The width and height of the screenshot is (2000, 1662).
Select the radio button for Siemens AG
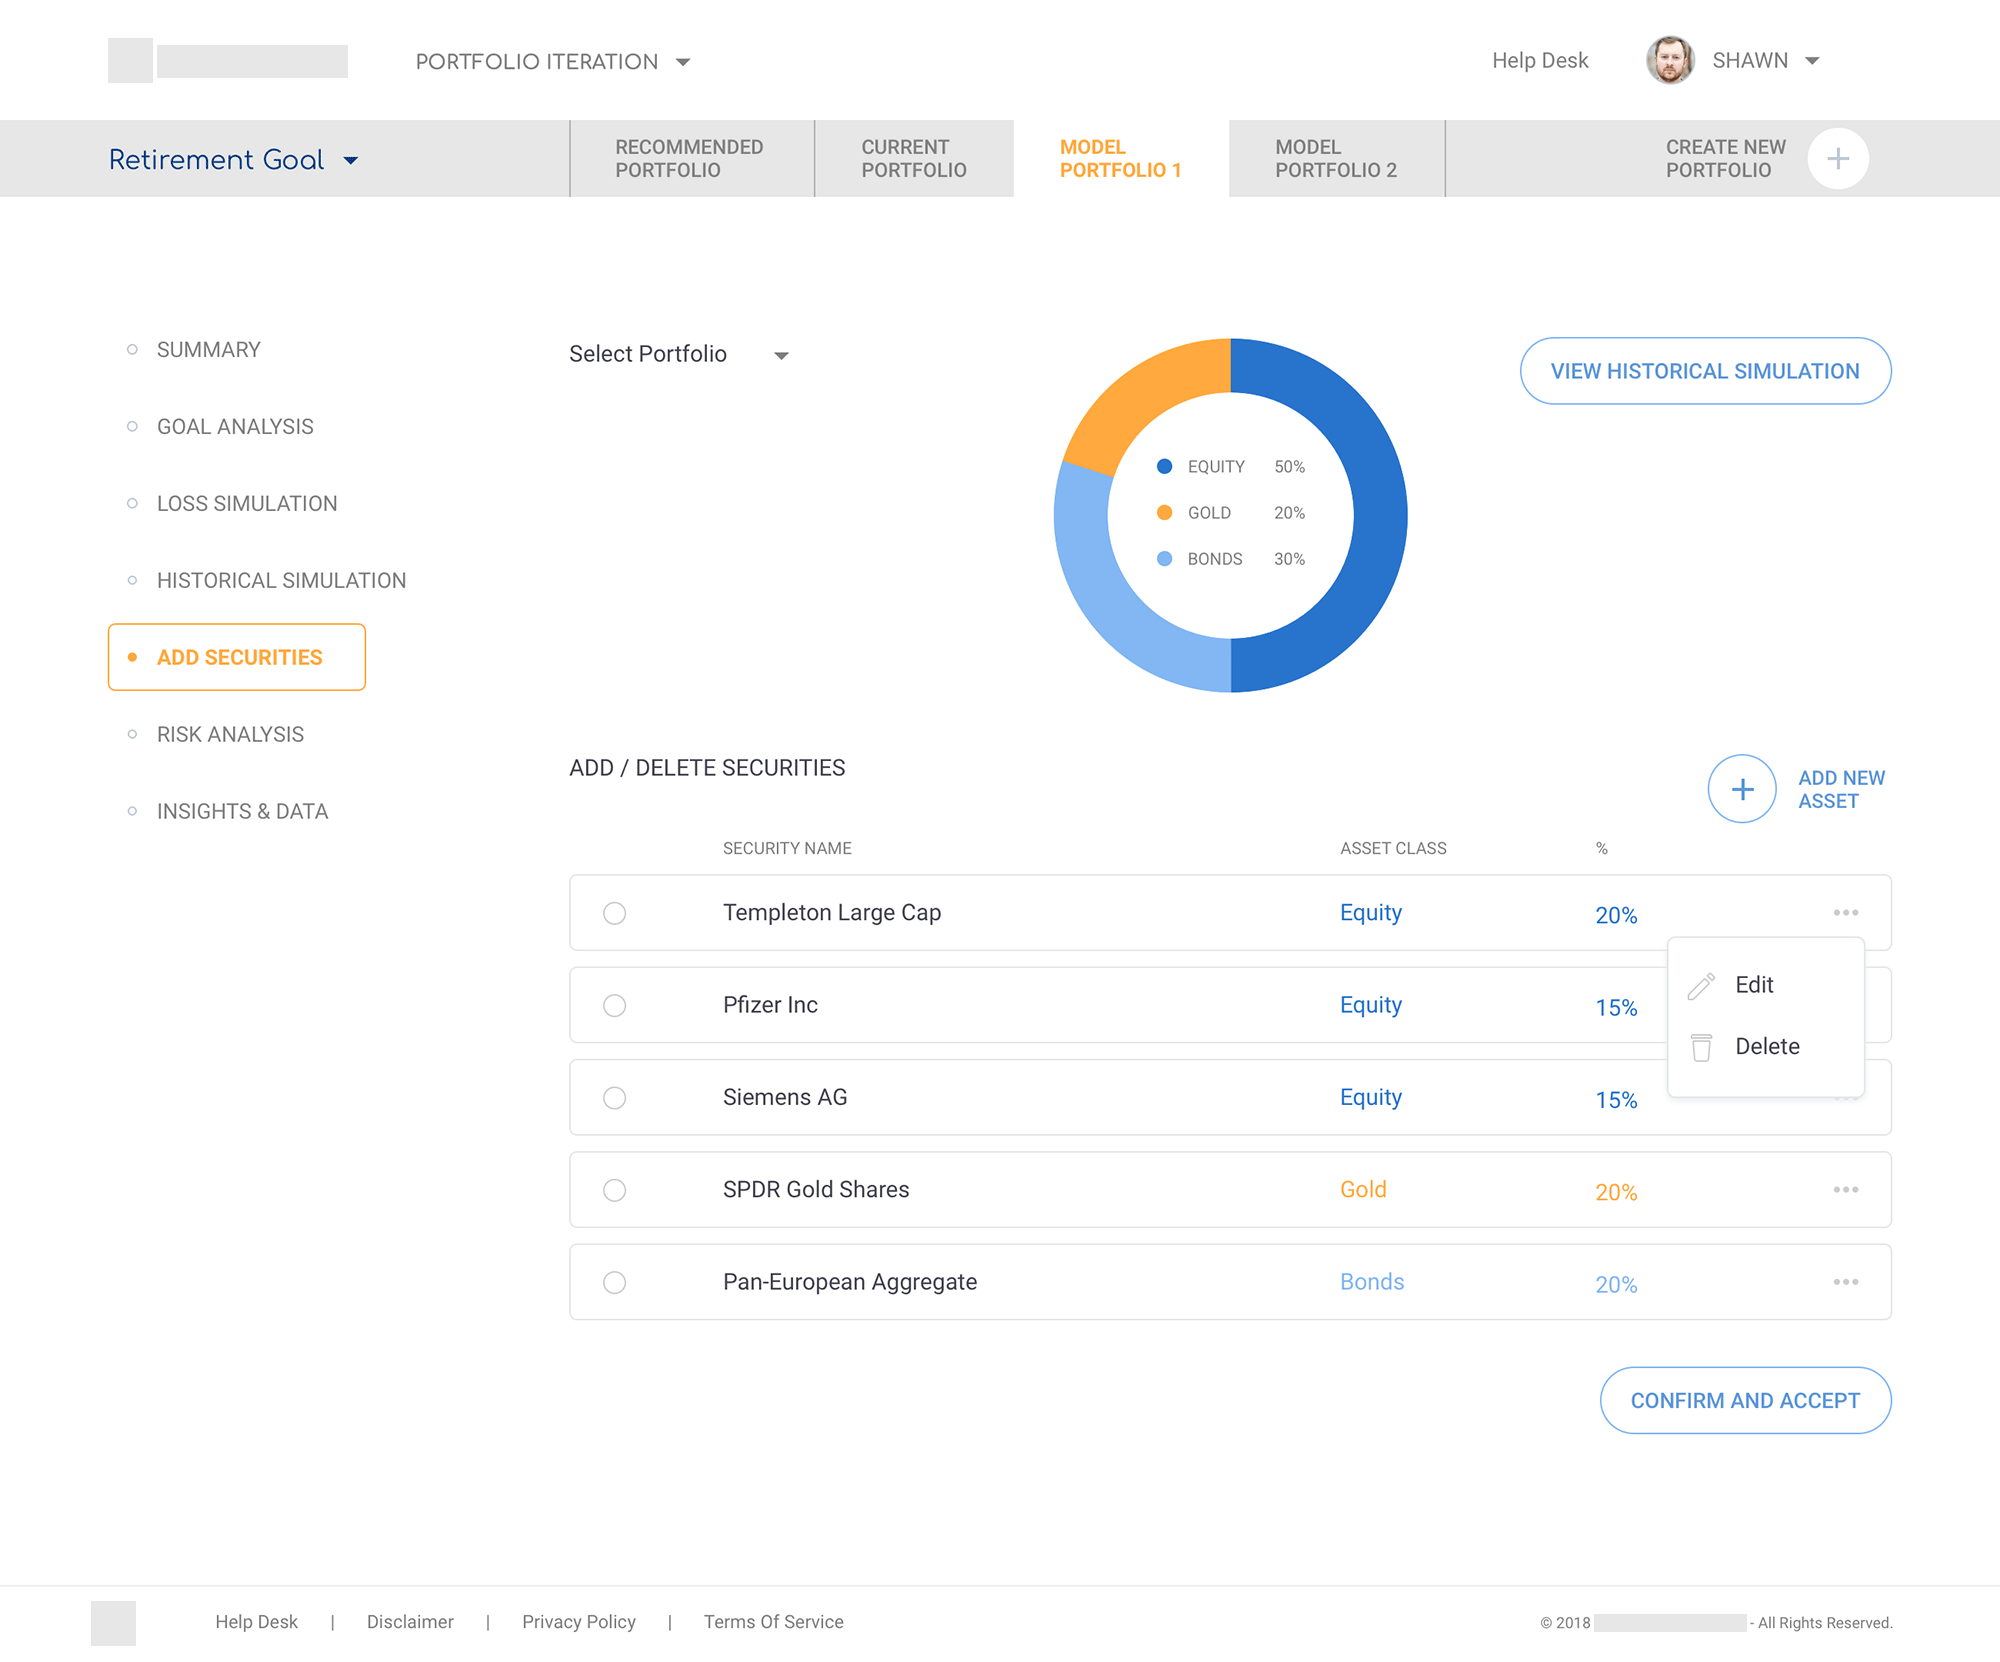pyautogui.click(x=614, y=1097)
